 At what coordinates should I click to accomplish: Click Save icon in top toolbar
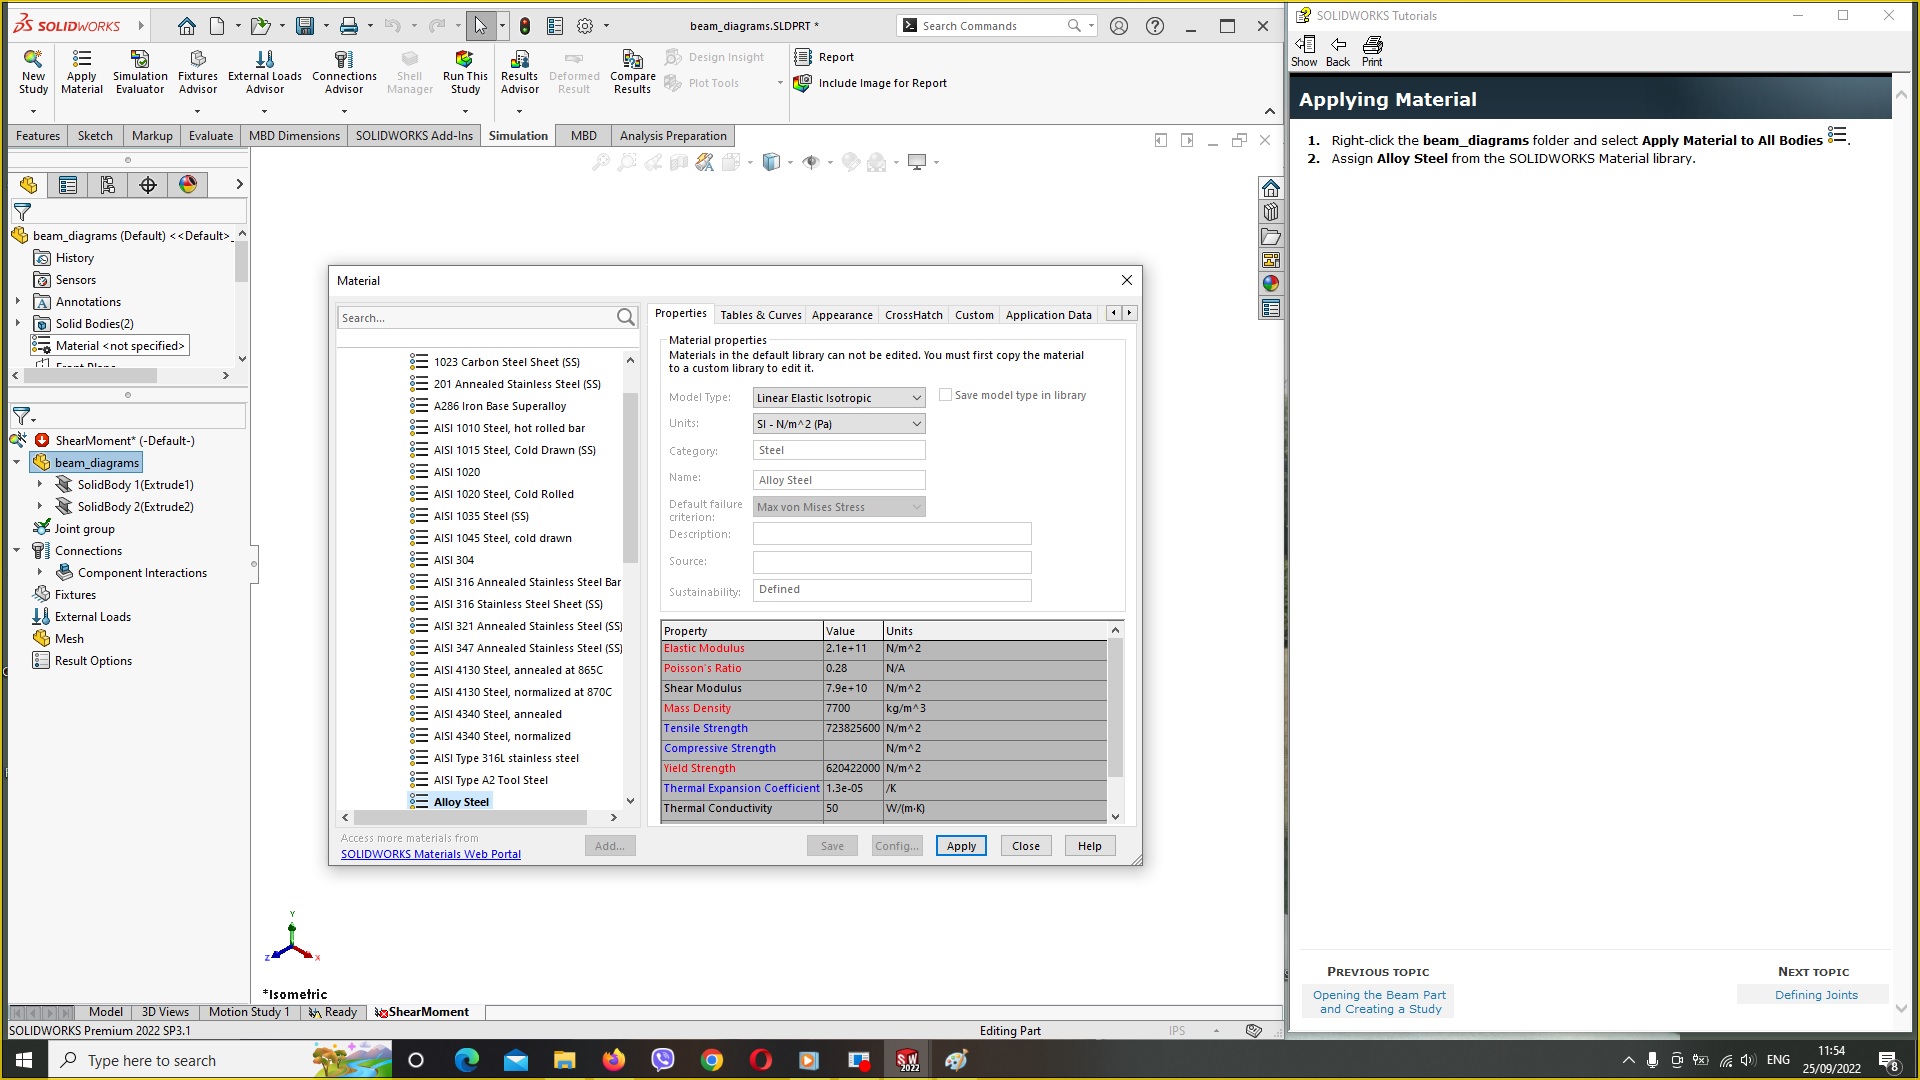pyautogui.click(x=305, y=26)
